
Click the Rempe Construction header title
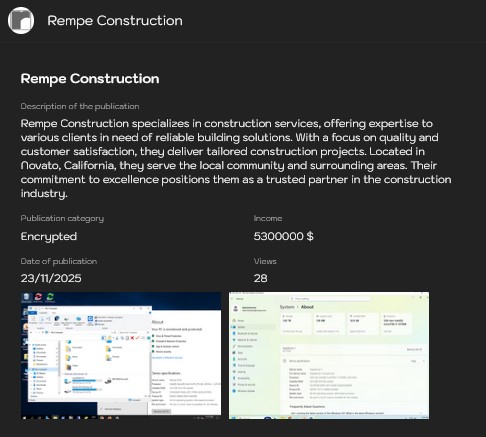(115, 21)
